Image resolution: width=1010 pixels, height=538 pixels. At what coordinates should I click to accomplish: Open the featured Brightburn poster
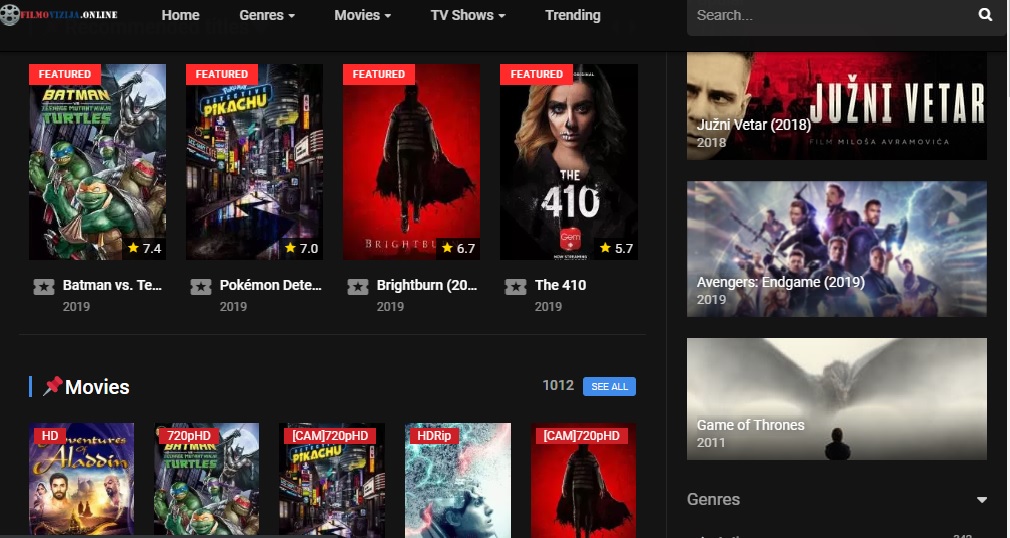pos(412,162)
